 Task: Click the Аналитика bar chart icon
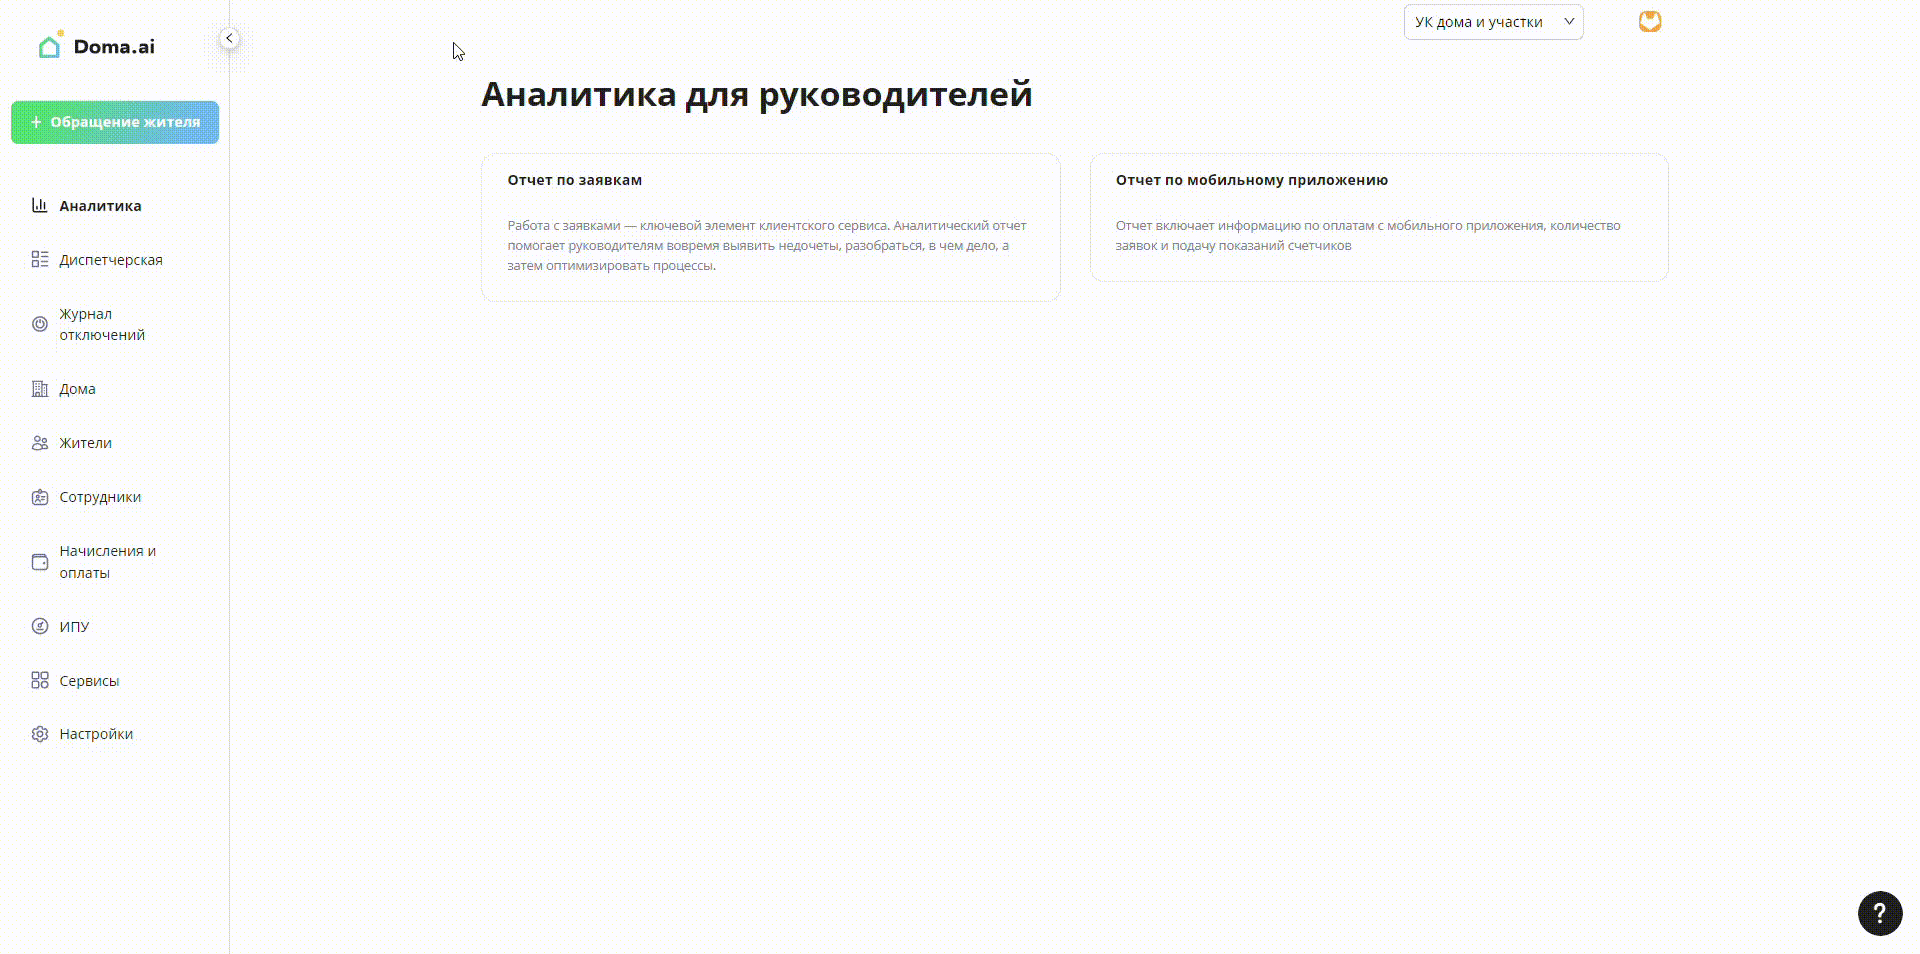(40, 205)
